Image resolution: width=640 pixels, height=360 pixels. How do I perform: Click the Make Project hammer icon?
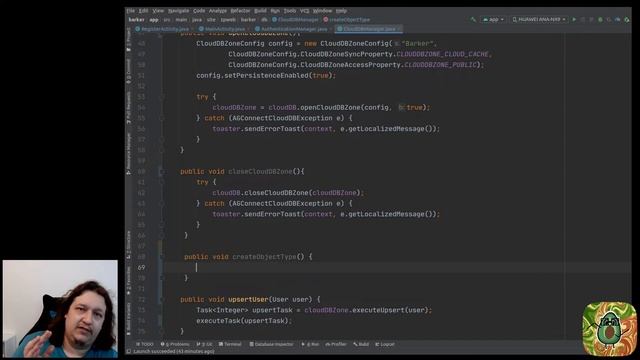pyautogui.click(x=473, y=20)
